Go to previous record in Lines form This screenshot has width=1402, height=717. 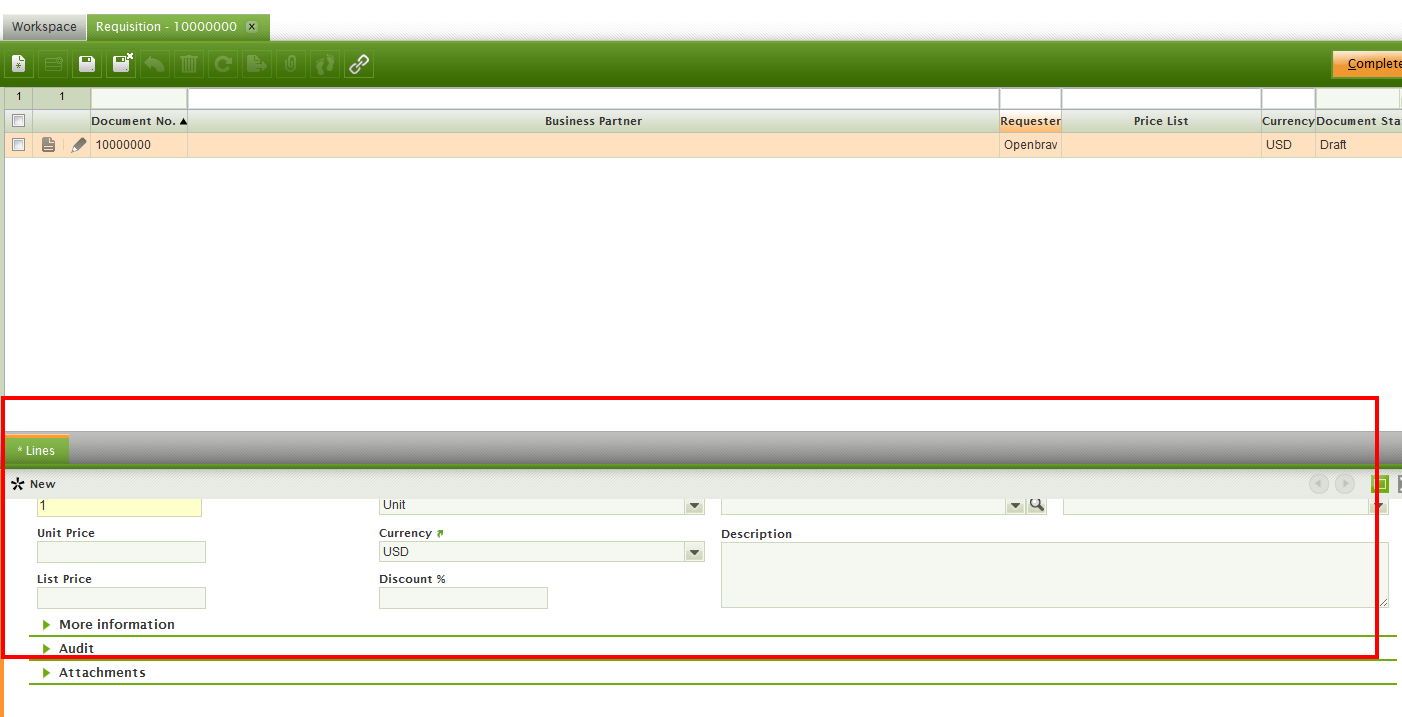point(1319,484)
